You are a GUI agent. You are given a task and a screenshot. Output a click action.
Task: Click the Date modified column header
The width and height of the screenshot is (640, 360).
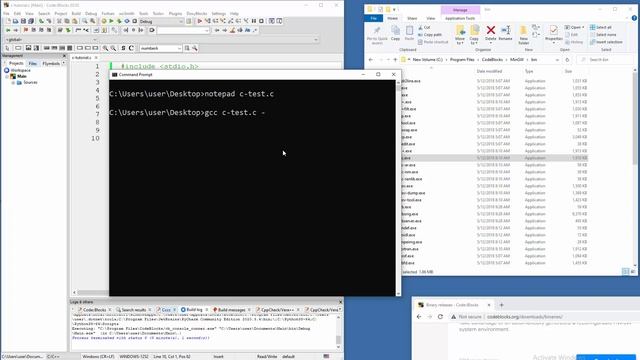click(x=489, y=71)
